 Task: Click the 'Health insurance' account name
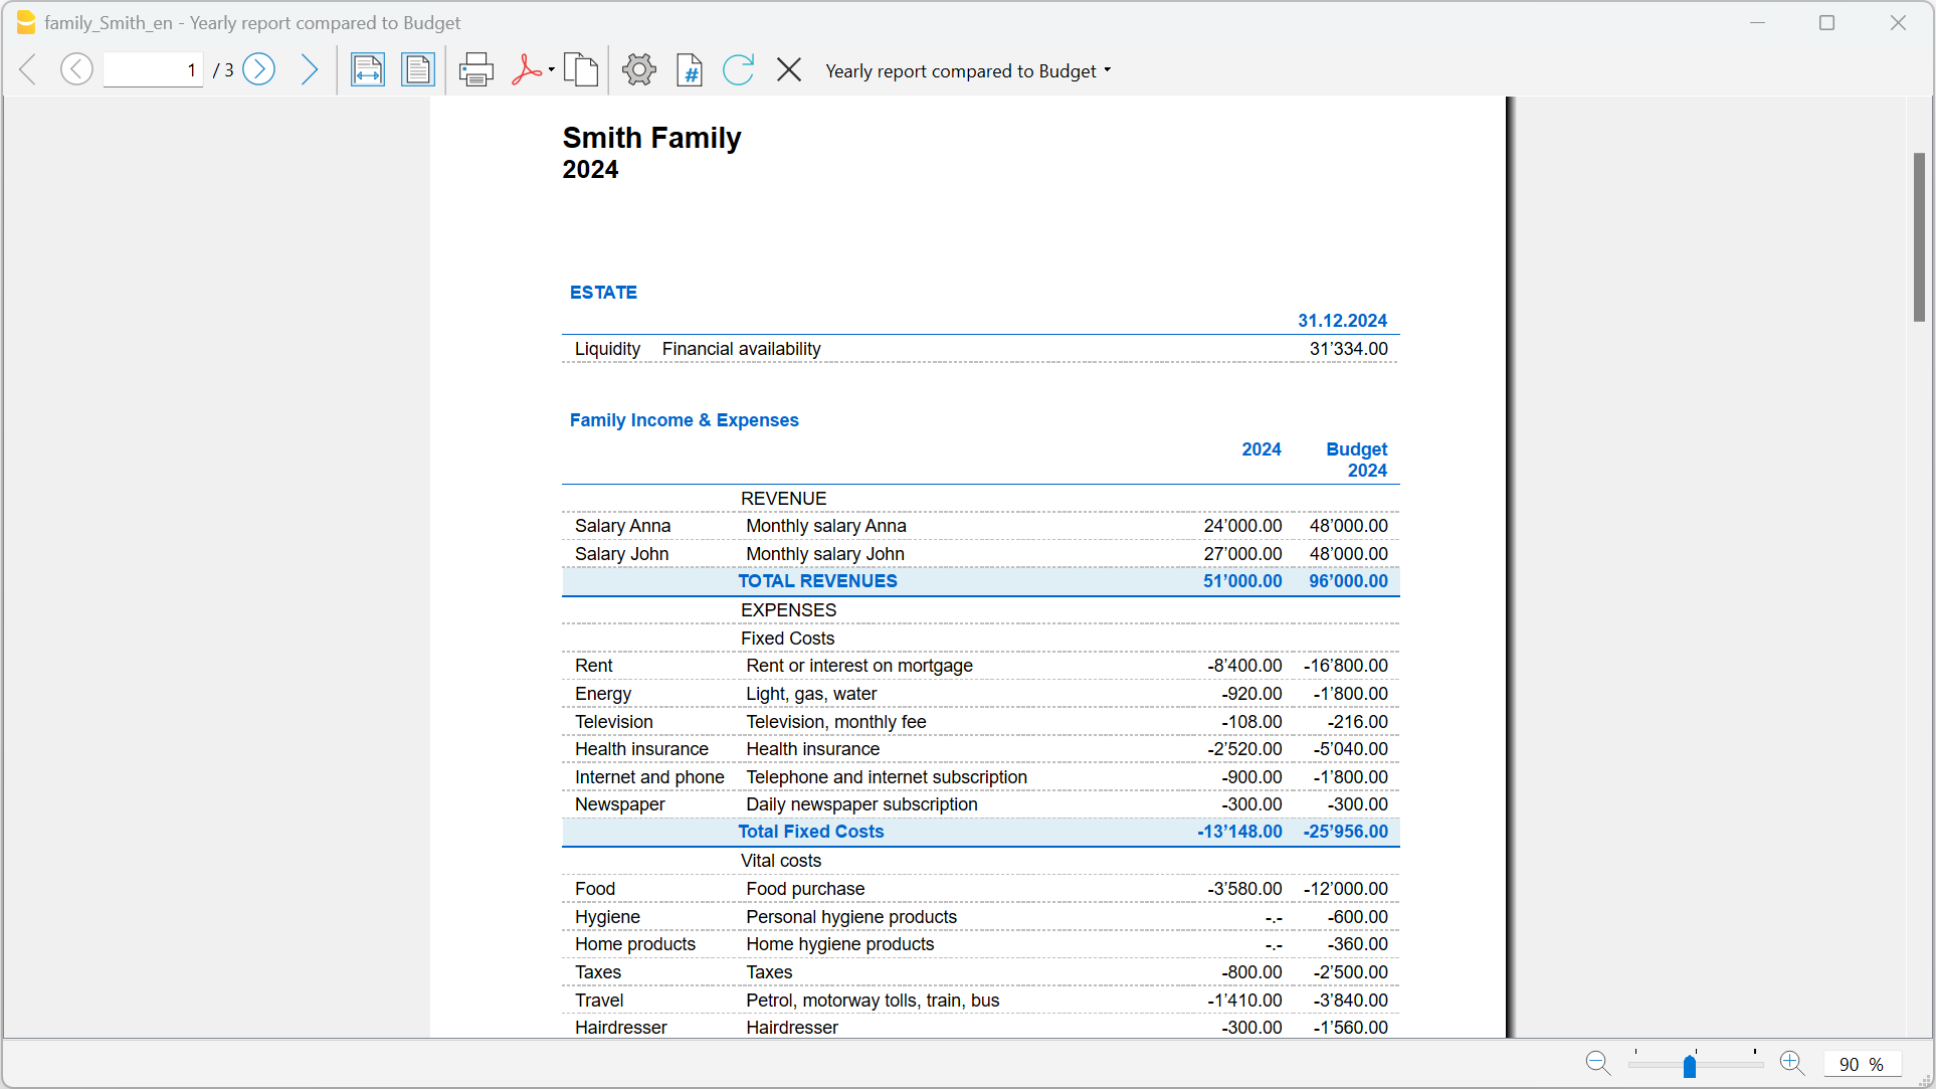tap(641, 749)
